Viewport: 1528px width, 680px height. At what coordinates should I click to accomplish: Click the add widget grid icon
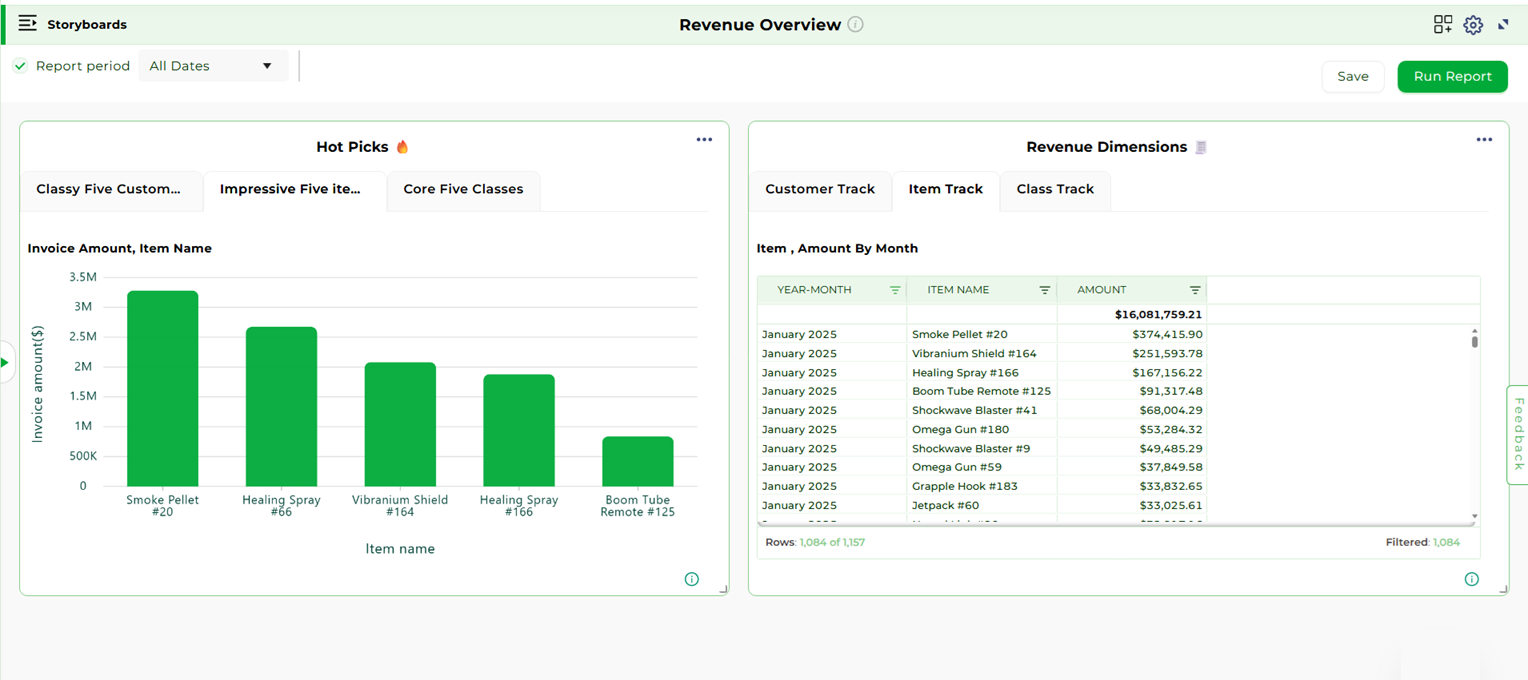(1442, 25)
